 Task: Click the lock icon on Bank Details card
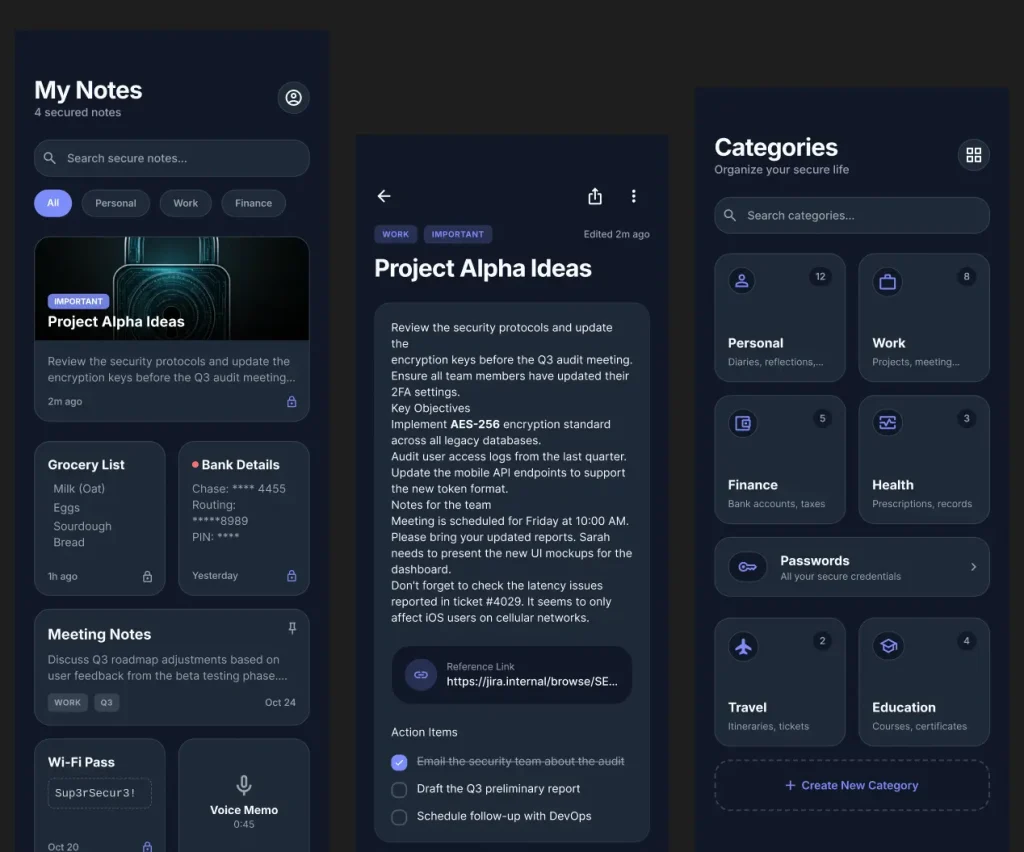[x=292, y=575]
